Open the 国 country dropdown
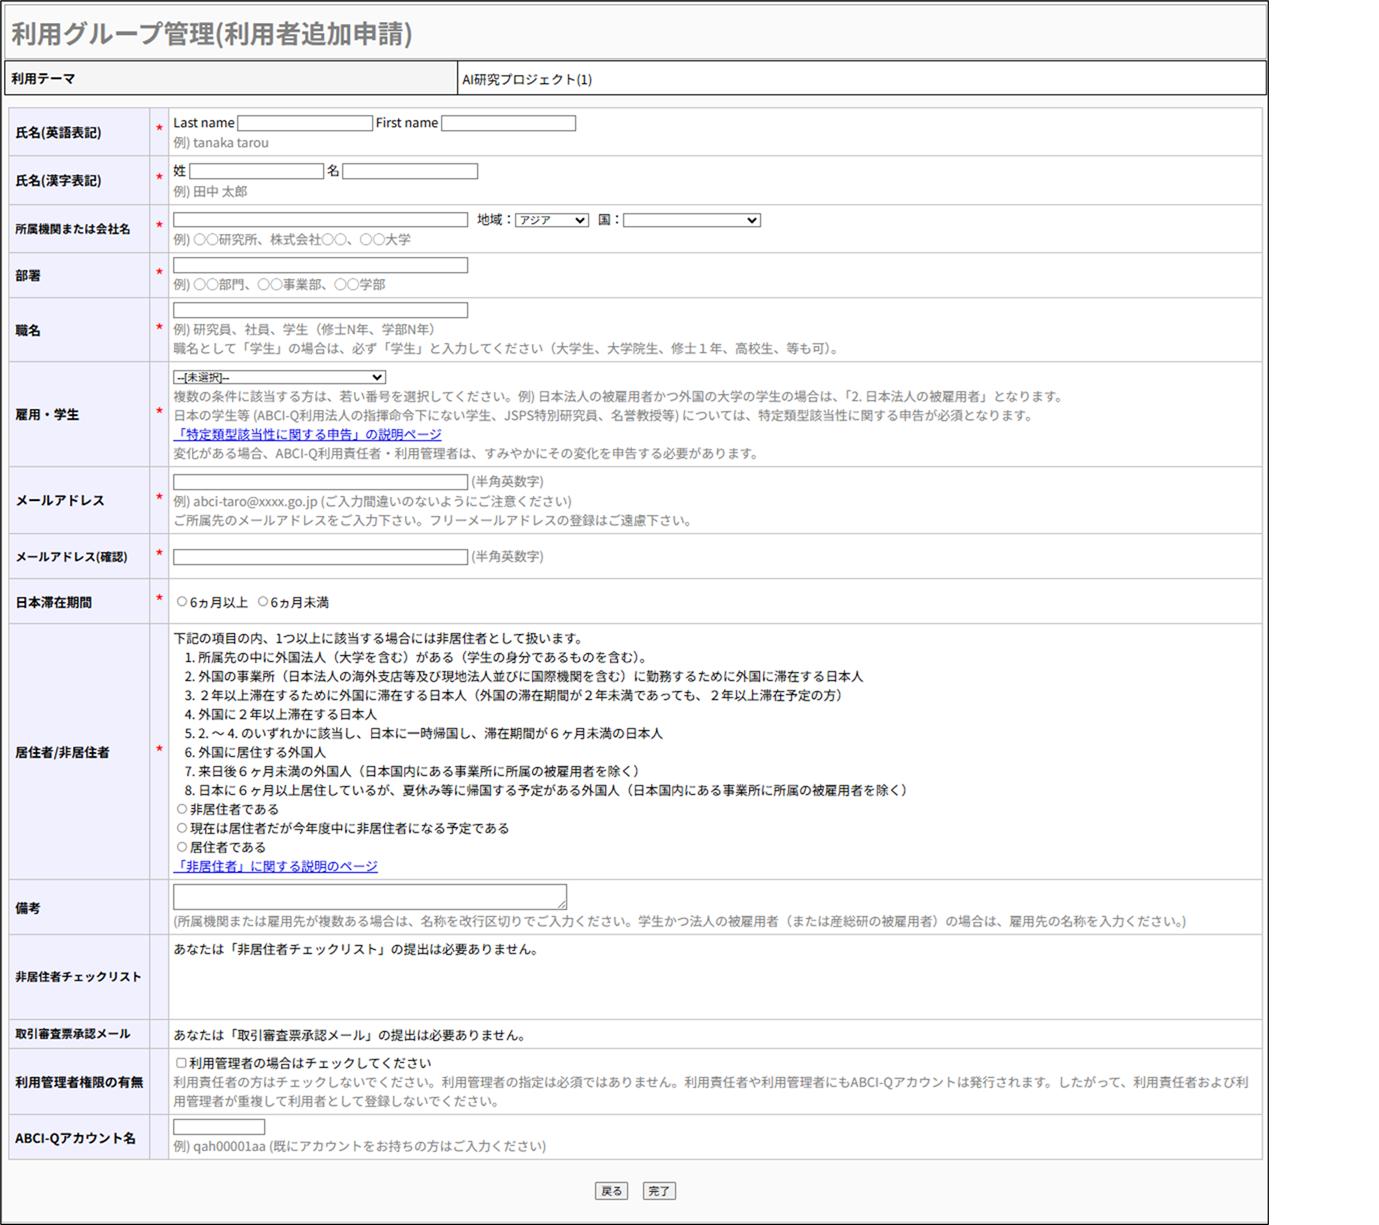The height and width of the screenshot is (1225, 1379). click(691, 220)
